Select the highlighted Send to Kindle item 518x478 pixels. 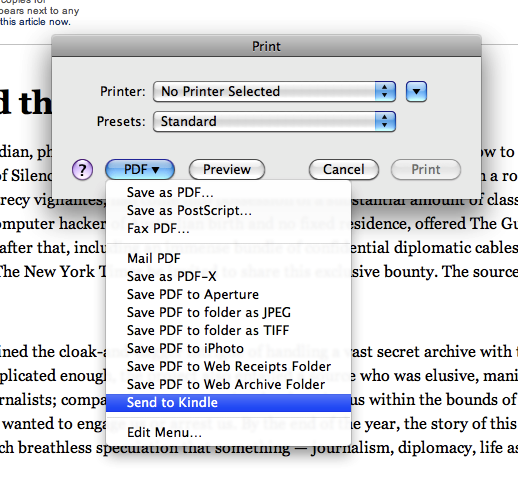tap(228, 403)
